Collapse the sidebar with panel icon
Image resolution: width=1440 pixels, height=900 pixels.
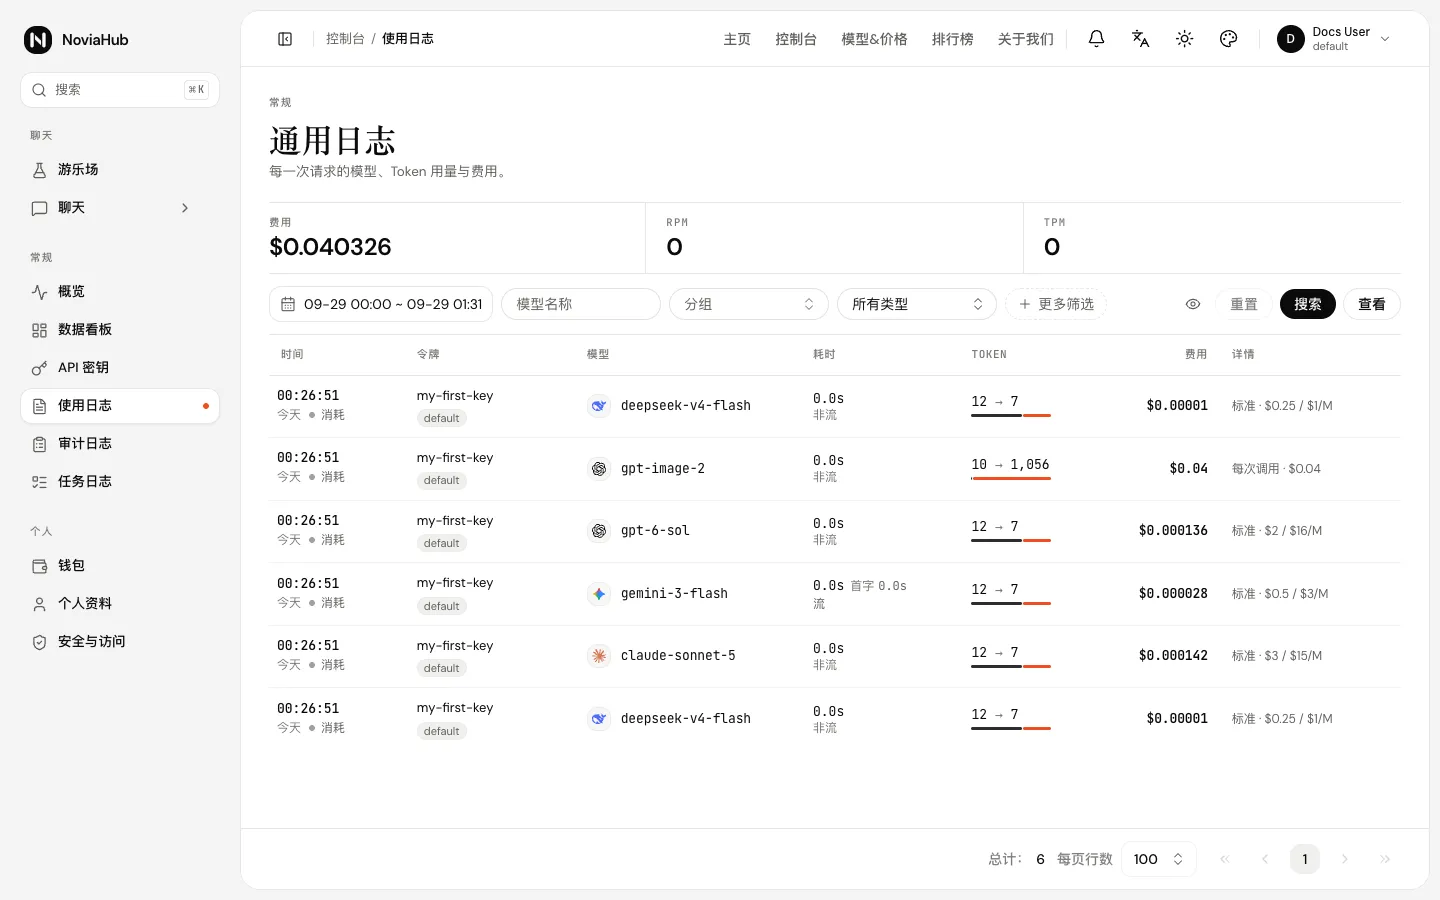(x=285, y=39)
